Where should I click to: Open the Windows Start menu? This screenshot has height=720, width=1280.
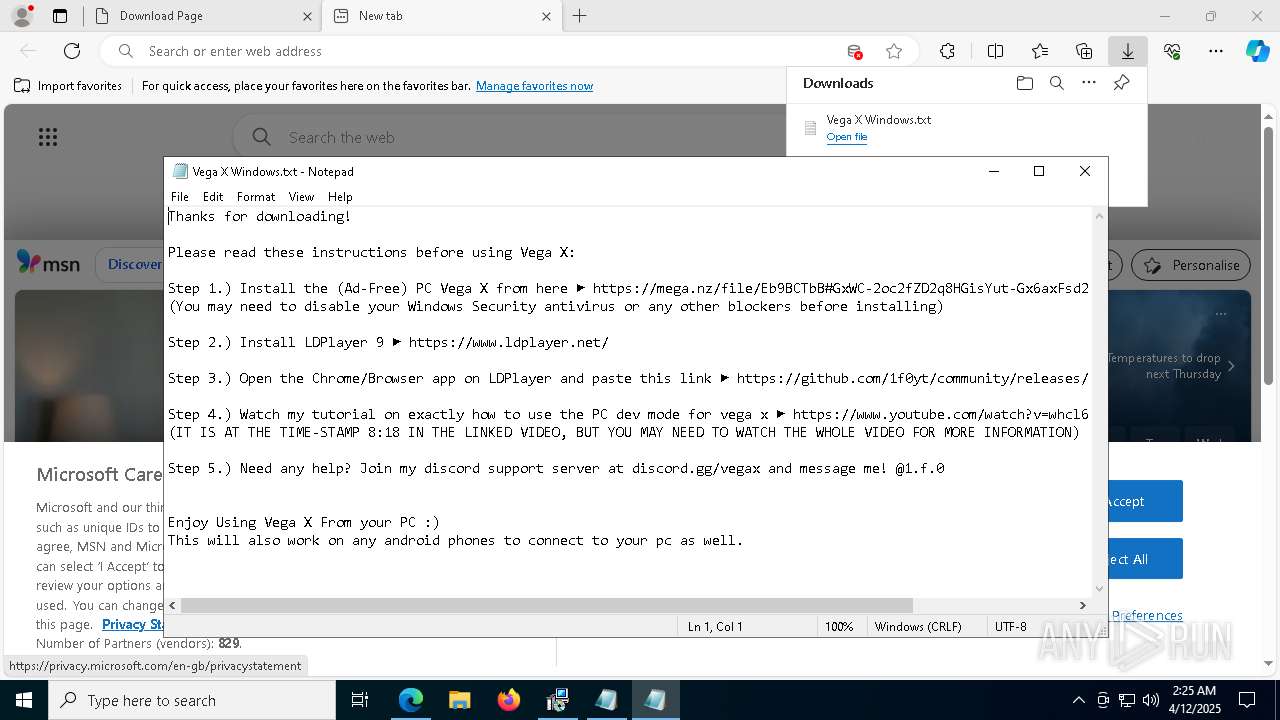(24, 700)
